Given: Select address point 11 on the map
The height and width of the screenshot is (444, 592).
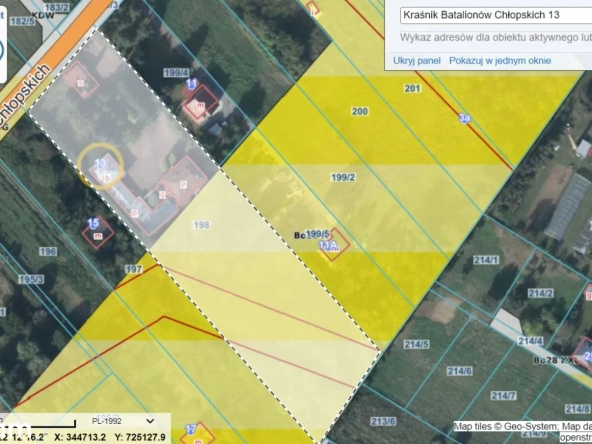Looking at the screenshot, I should coord(192,83).
